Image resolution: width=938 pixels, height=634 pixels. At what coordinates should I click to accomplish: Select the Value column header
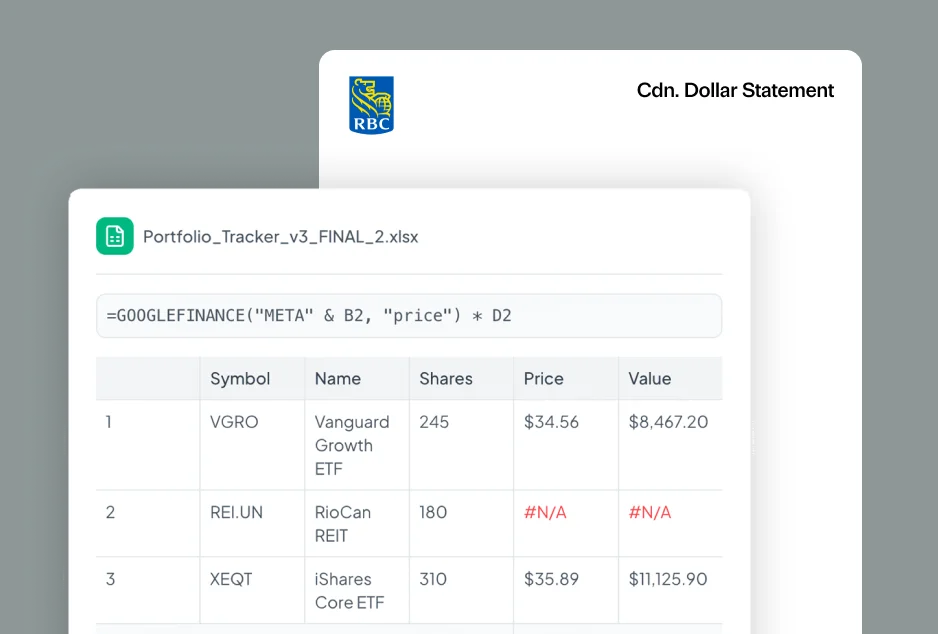(x=650, y=379)
